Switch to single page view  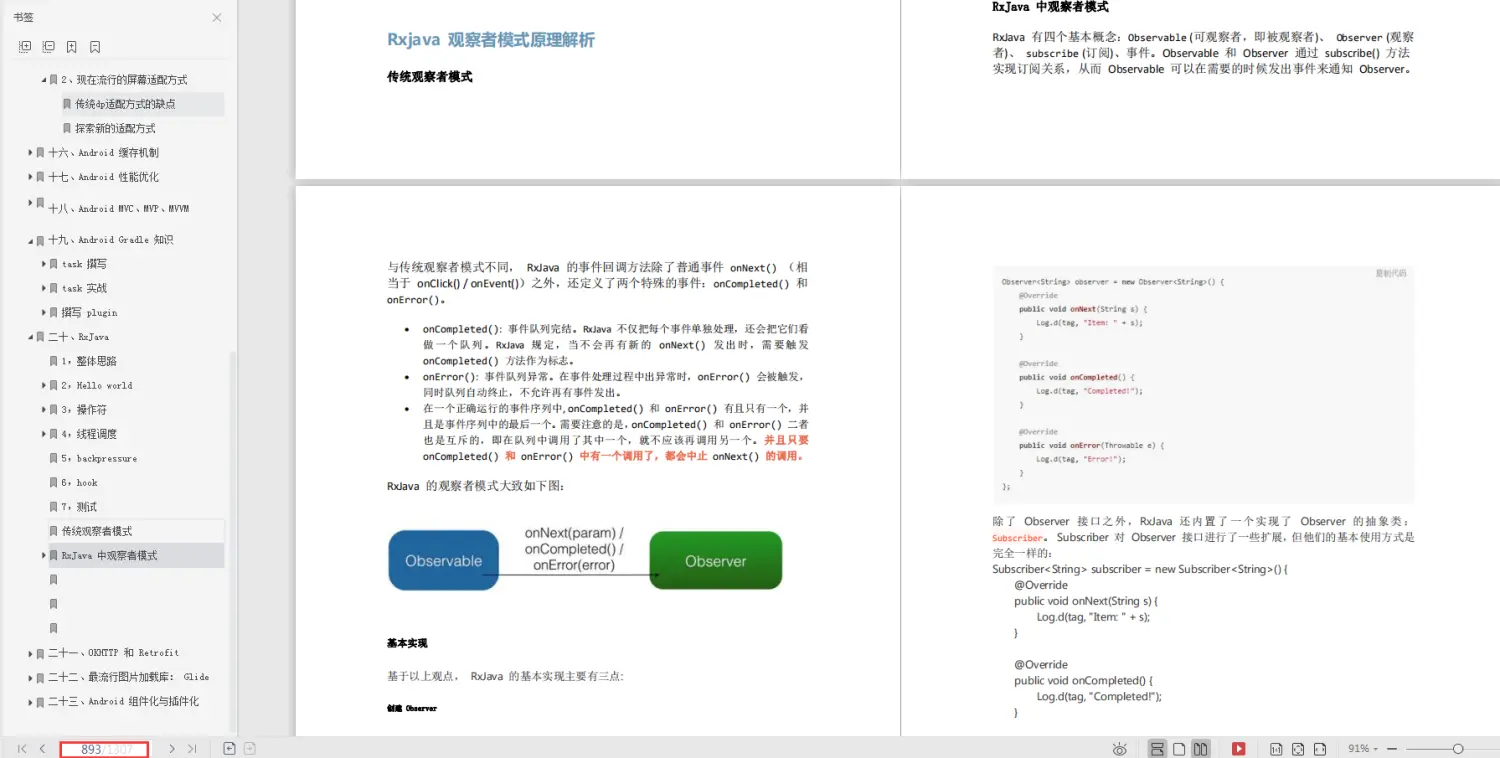[x=1179, y=748]
